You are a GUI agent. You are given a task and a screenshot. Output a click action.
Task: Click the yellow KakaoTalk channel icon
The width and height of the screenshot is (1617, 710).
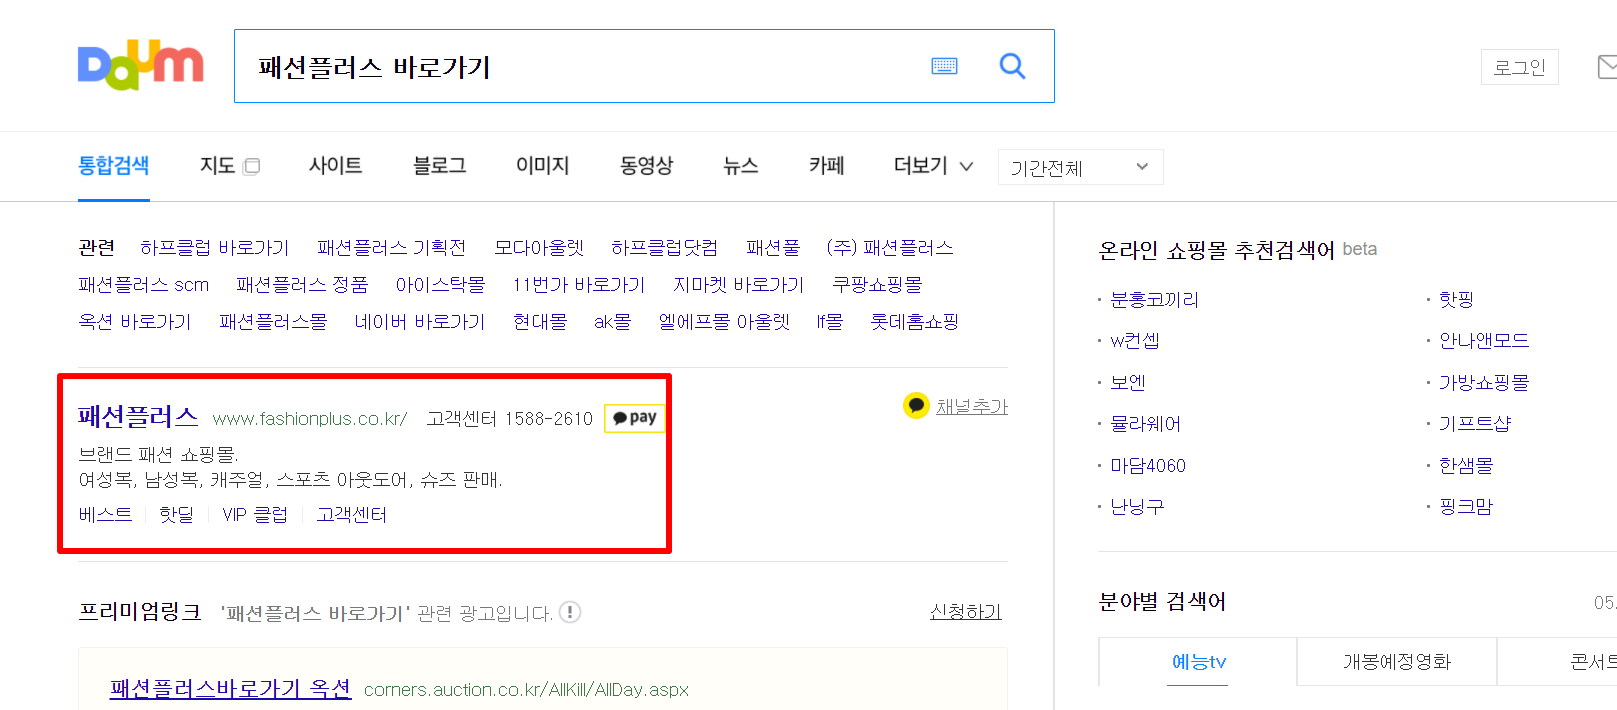coord(916,405)
